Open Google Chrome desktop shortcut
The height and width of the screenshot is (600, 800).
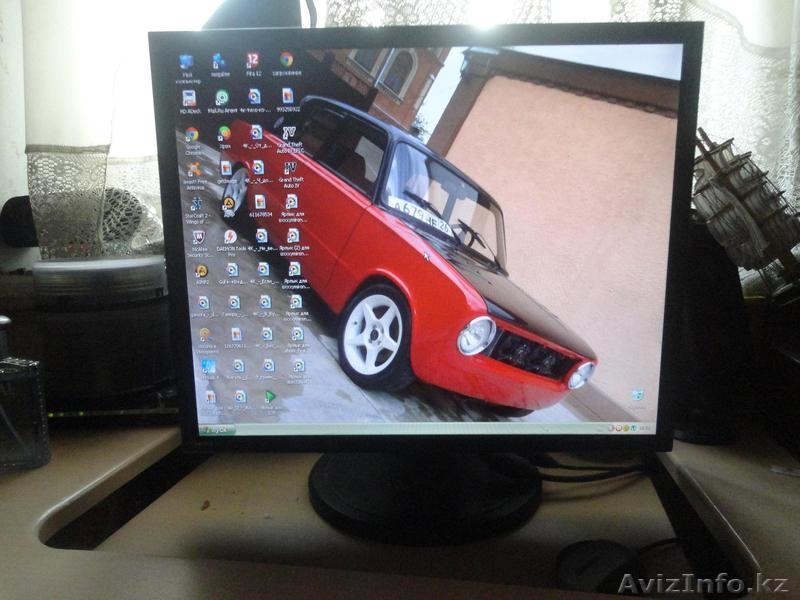click(192, 135)
